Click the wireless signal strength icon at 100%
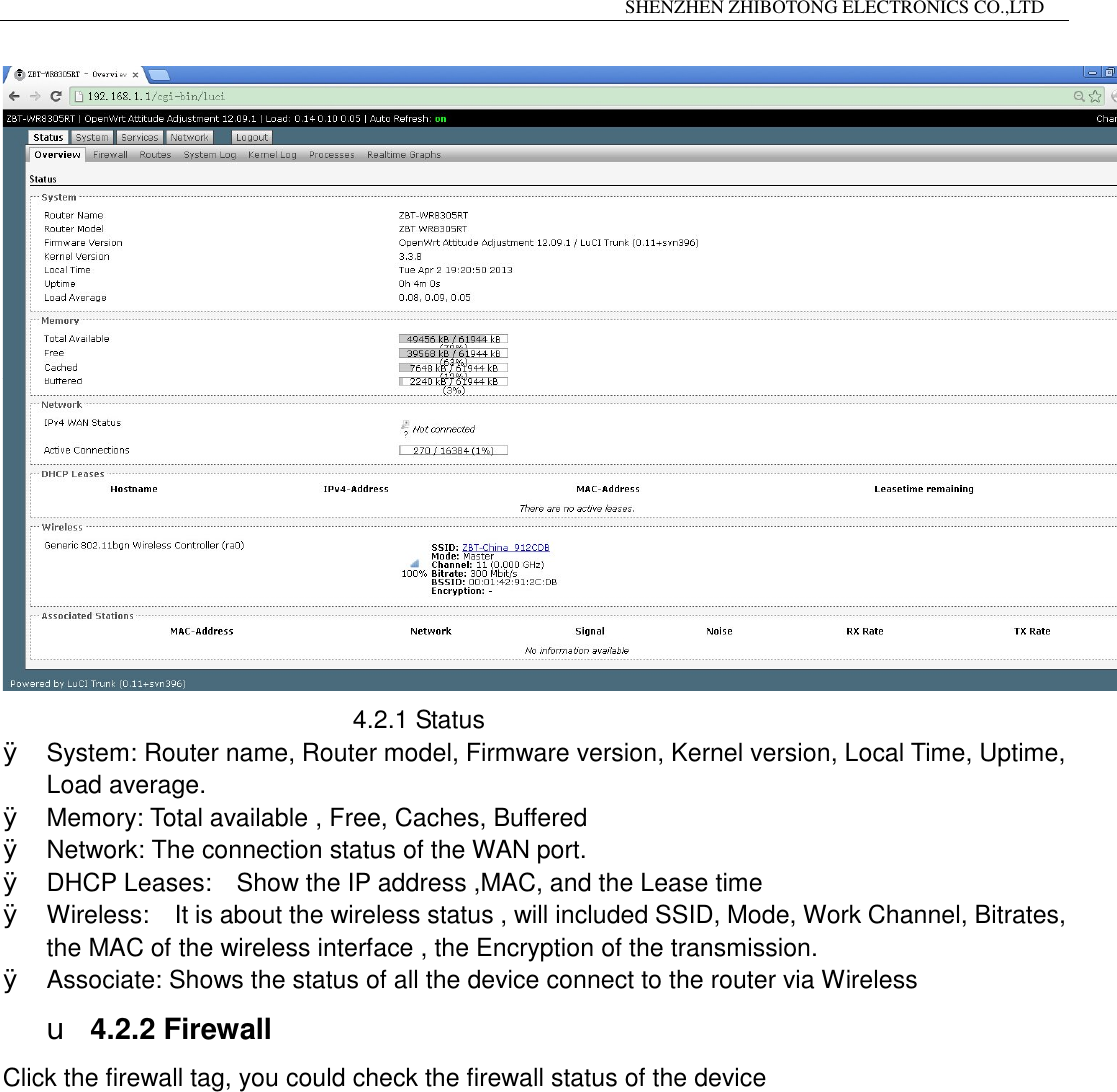The width and height of the screenshot is (1117, 1092). tap(413, 564)
